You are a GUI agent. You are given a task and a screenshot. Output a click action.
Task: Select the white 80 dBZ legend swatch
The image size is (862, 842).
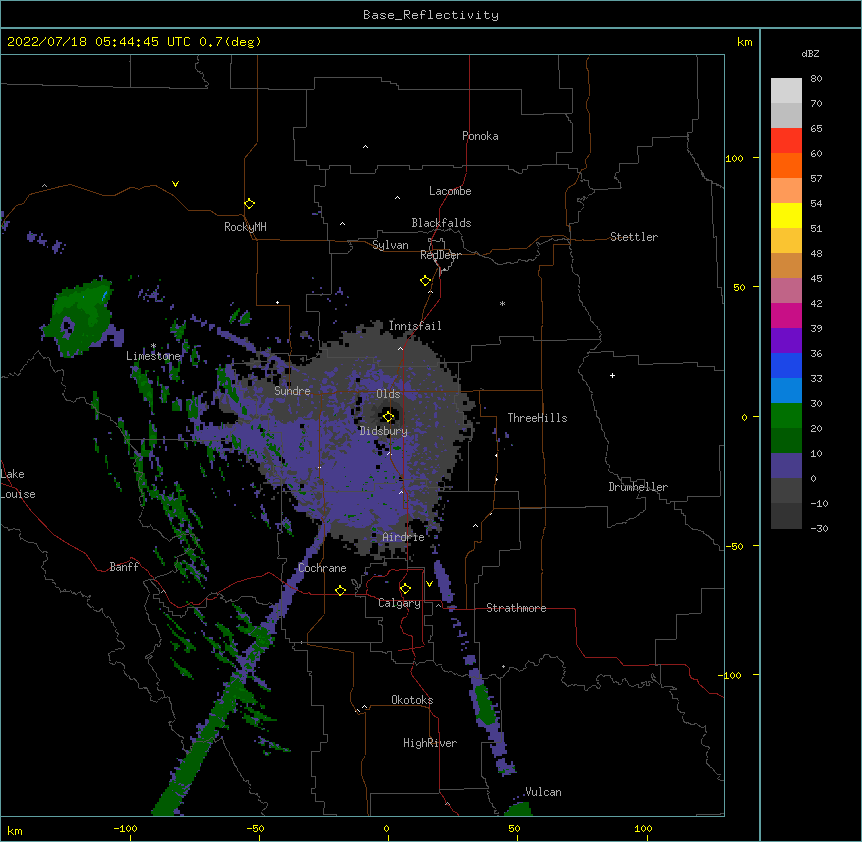pos(786,91)
